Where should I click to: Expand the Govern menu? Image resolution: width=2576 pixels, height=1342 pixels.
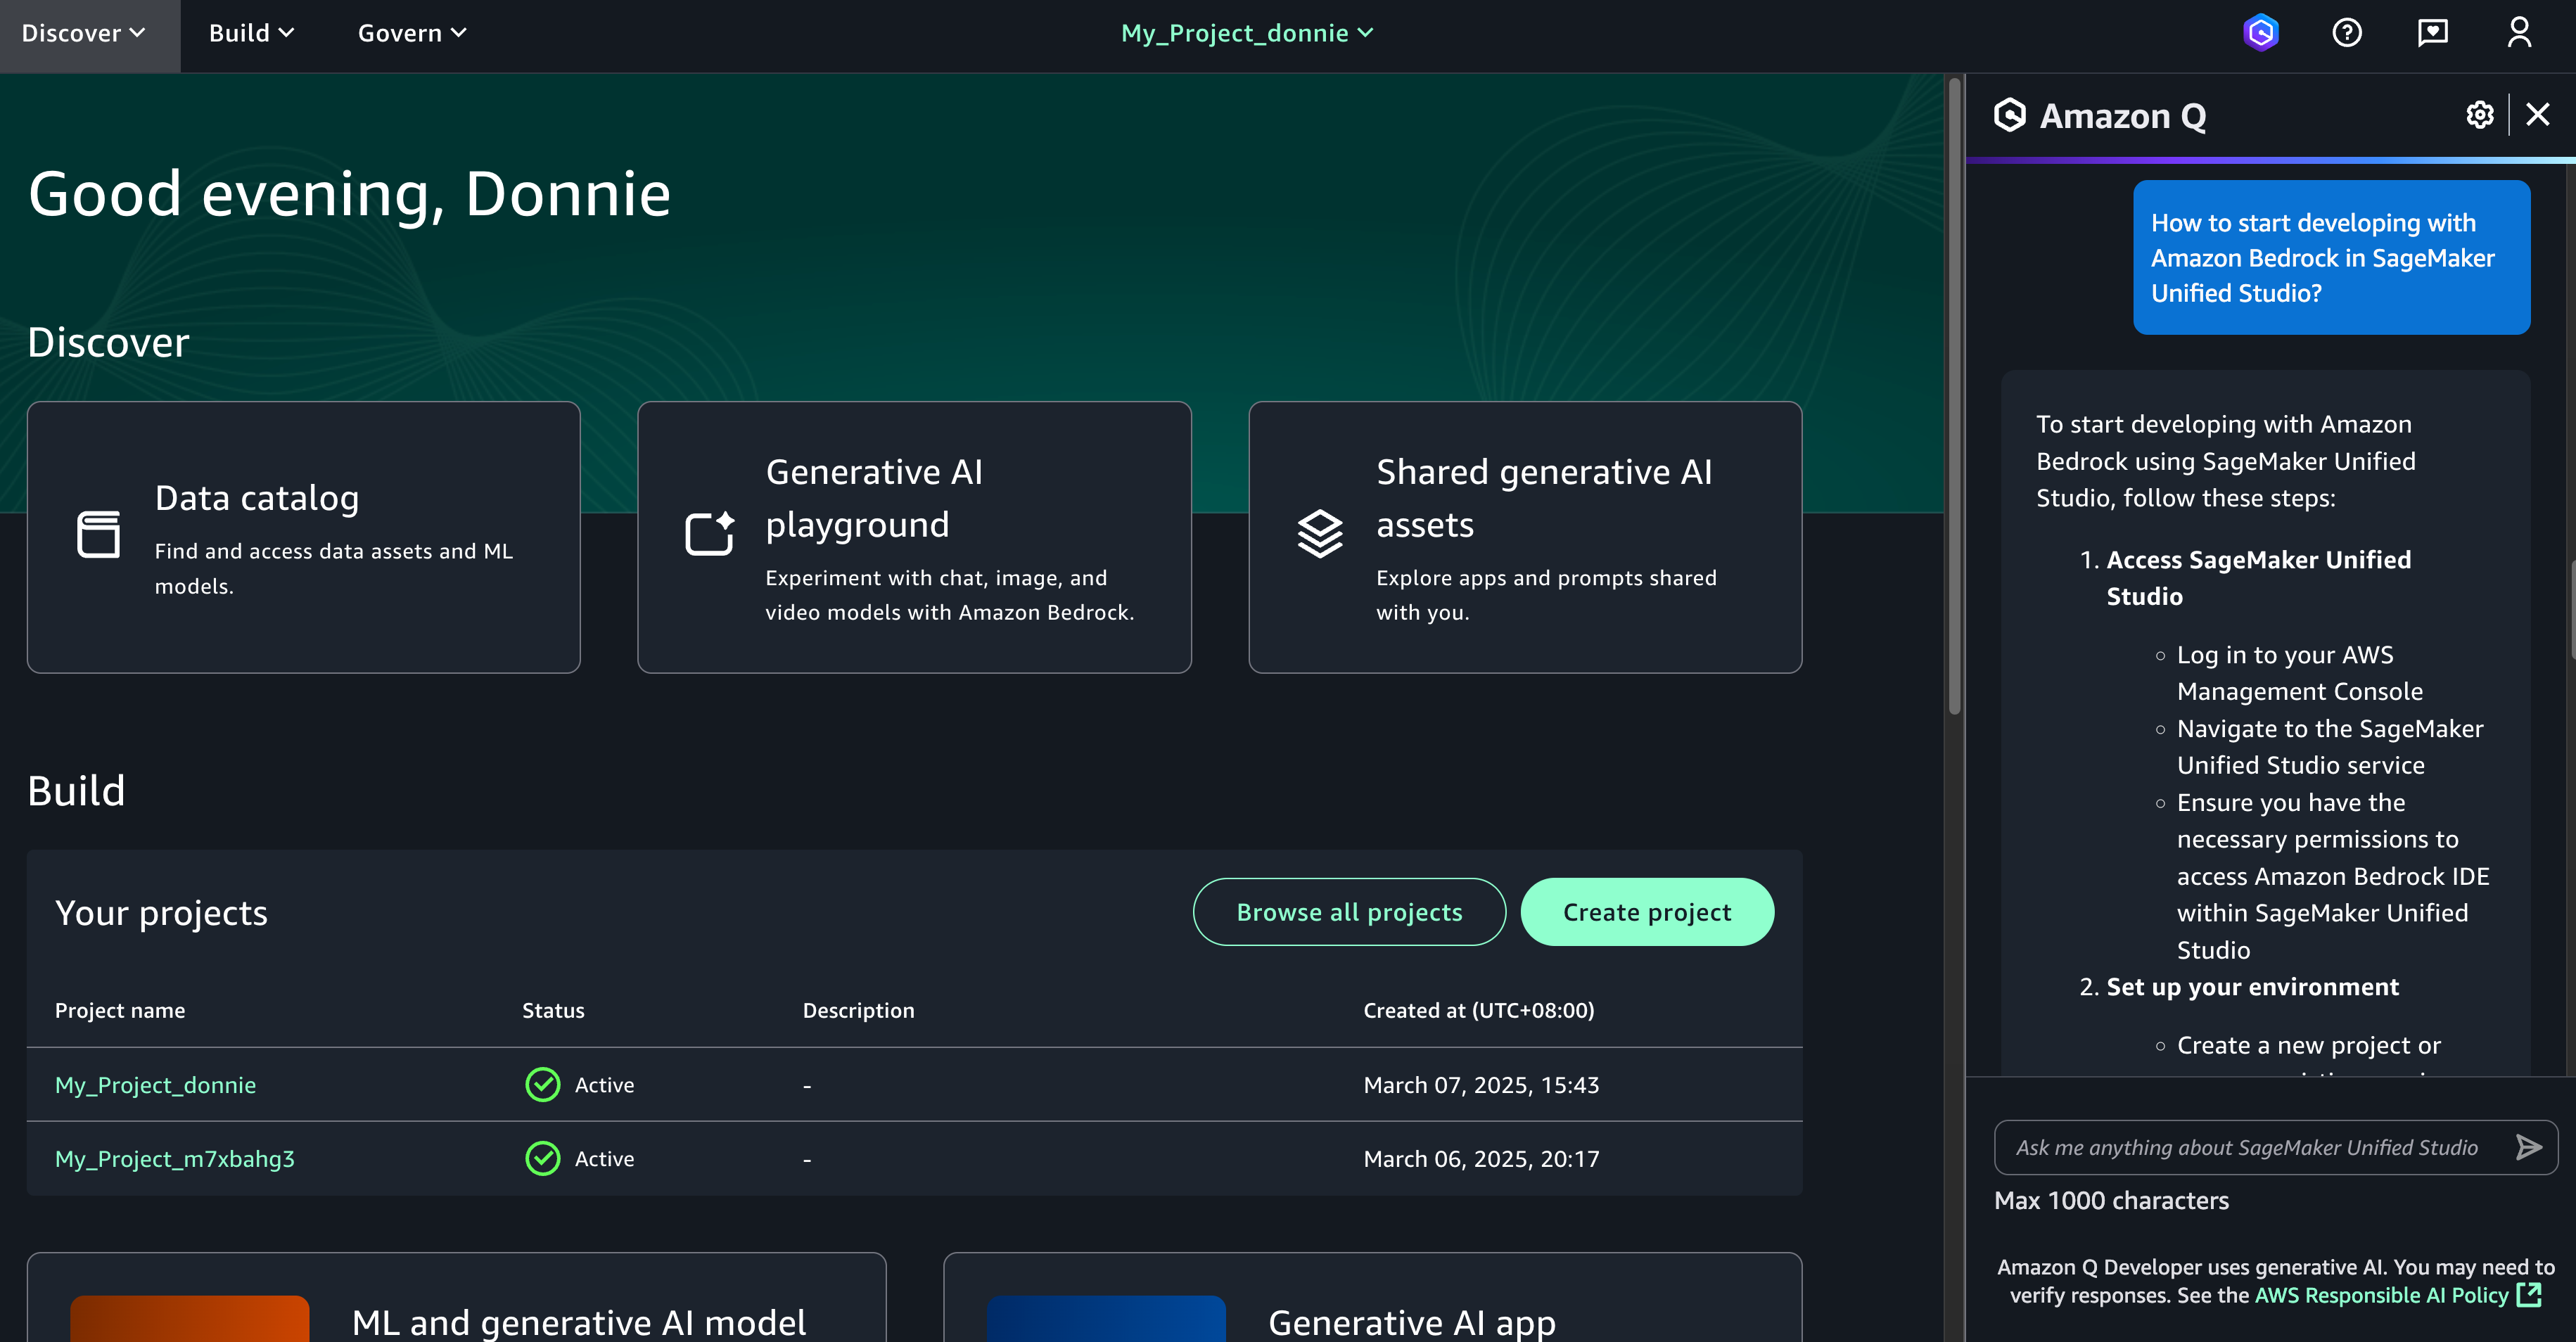(412, 33)
